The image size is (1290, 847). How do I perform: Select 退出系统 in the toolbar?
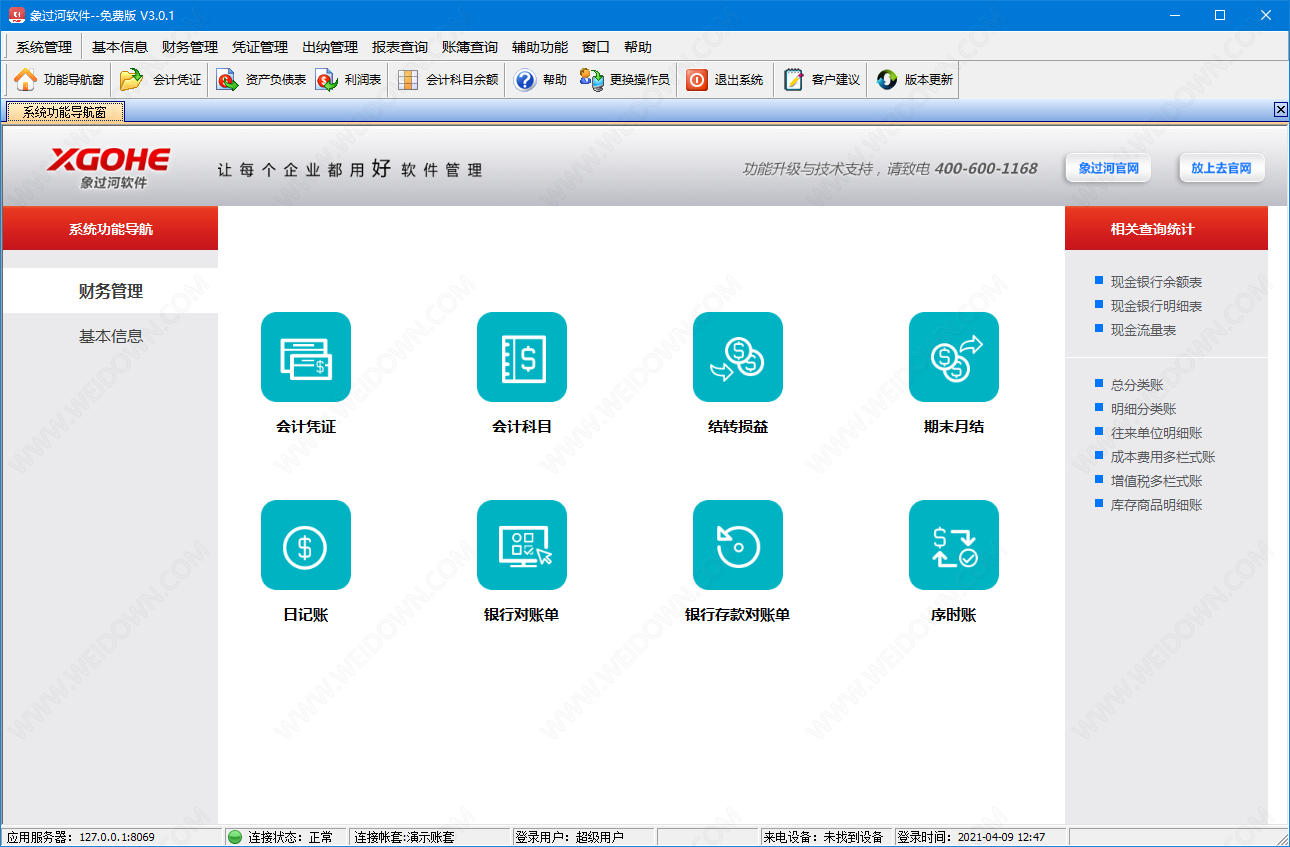[726, 80]
